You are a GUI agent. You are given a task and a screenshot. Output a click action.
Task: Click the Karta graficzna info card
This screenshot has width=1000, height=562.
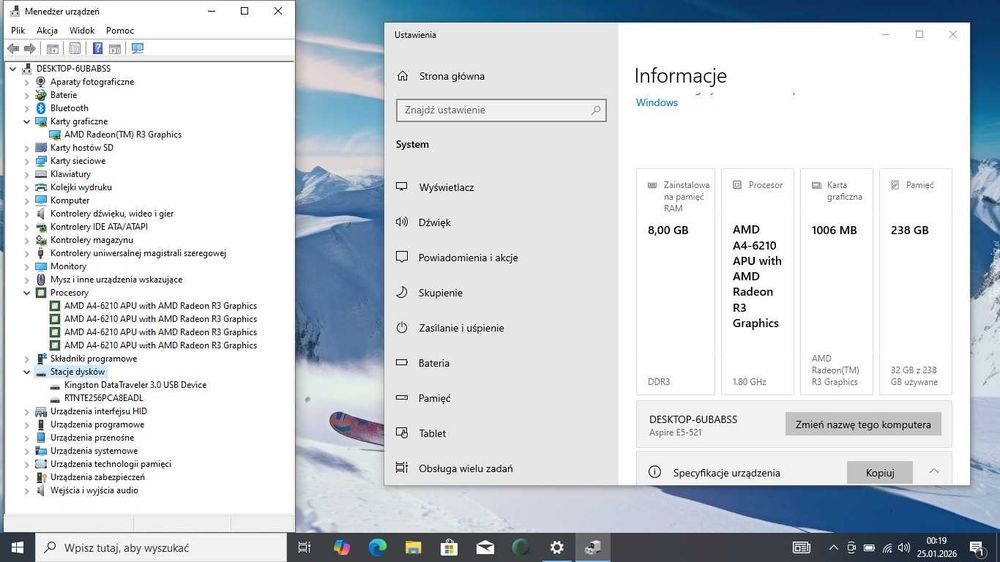click(836, 282)
